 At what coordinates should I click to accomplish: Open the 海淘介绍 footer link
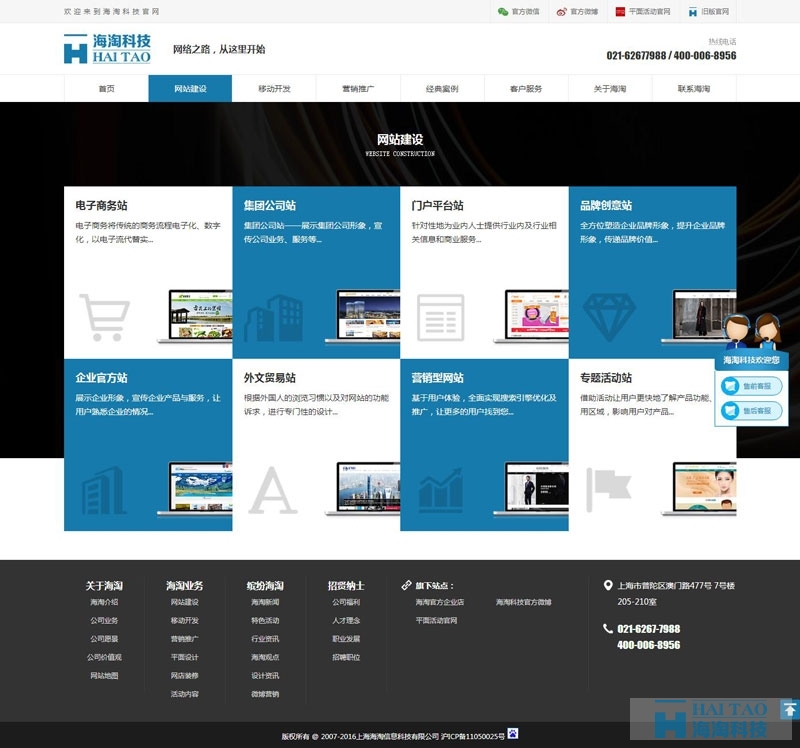point(104,602)
